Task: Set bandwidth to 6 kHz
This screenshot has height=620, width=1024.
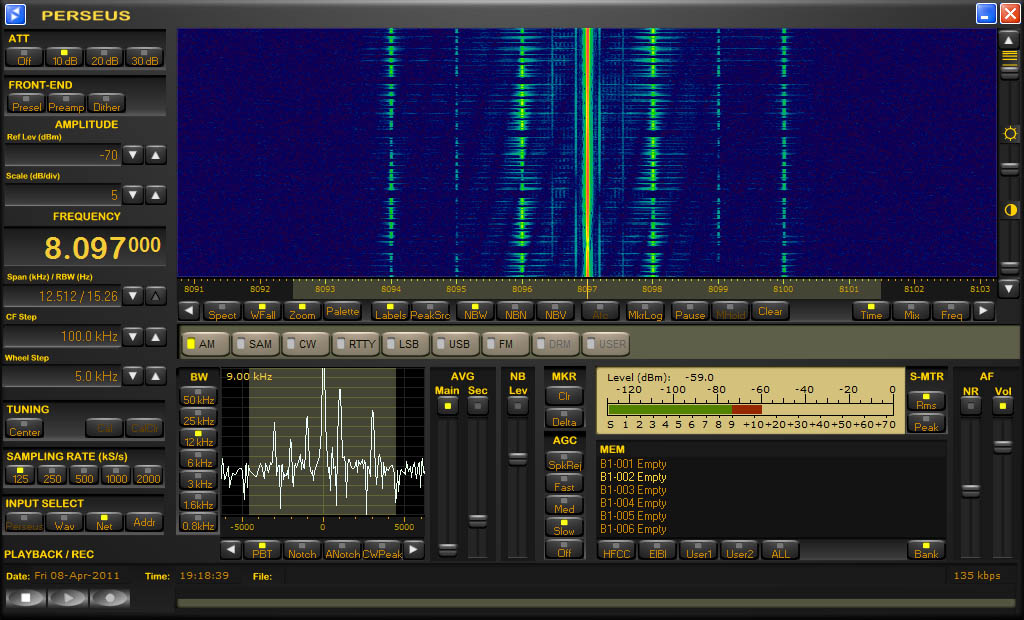Action: tap(199, 459)
